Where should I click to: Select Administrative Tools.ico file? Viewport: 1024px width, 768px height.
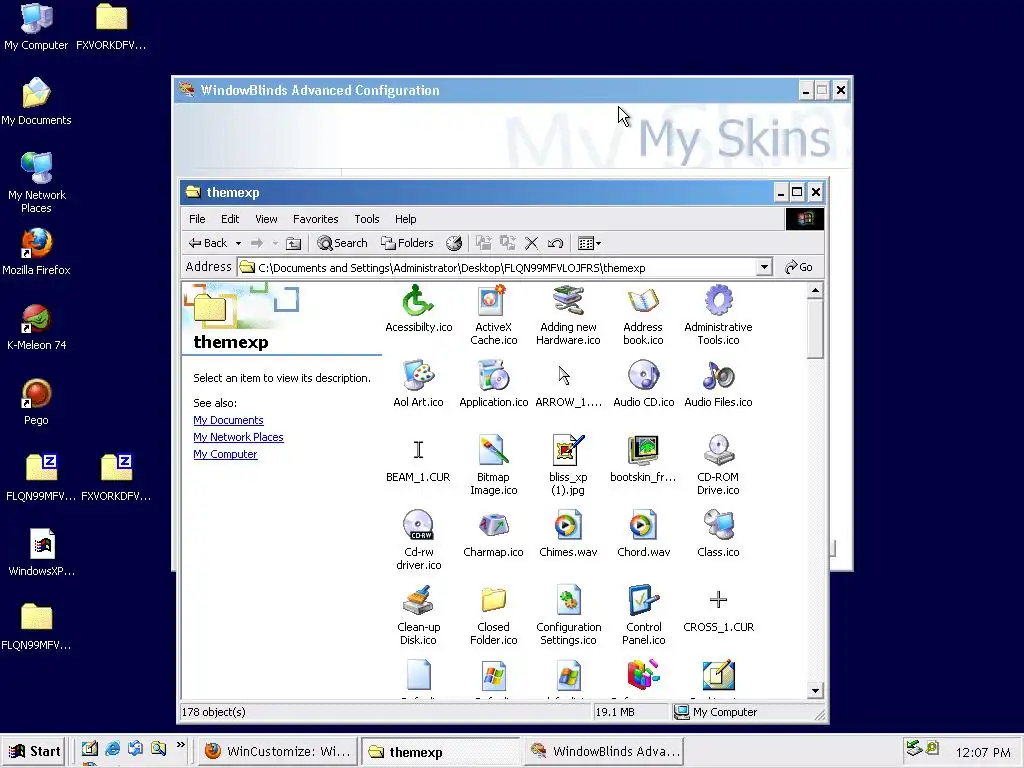[x=718, y=315]
